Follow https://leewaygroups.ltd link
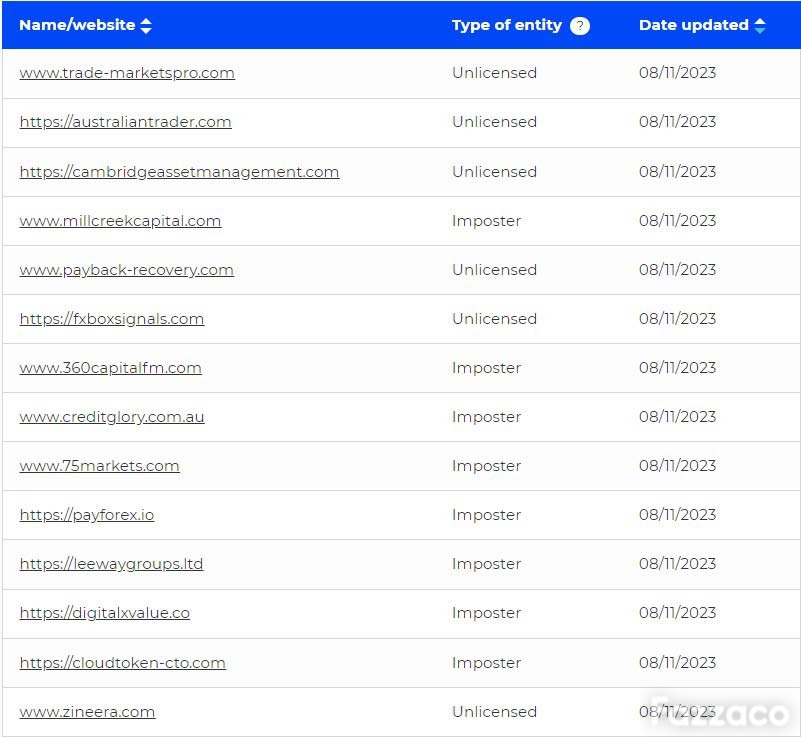This screenshot has width=801, height=737. (111, 564)
